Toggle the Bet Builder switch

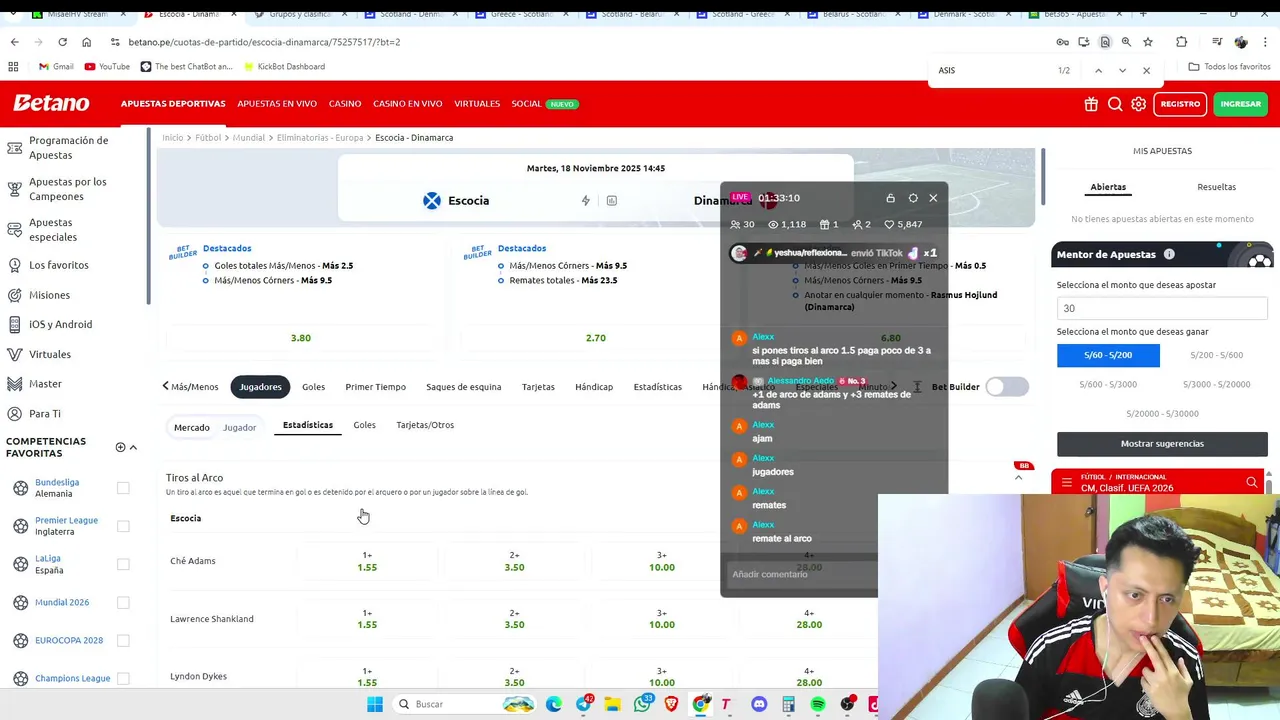click(1007, 387)
